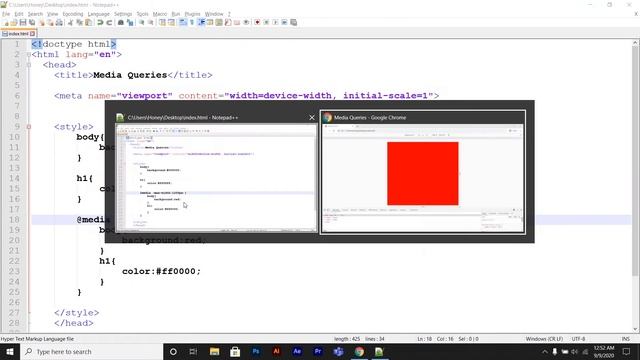Open the Search menu
Screen dimensions: 640x360
35,14
